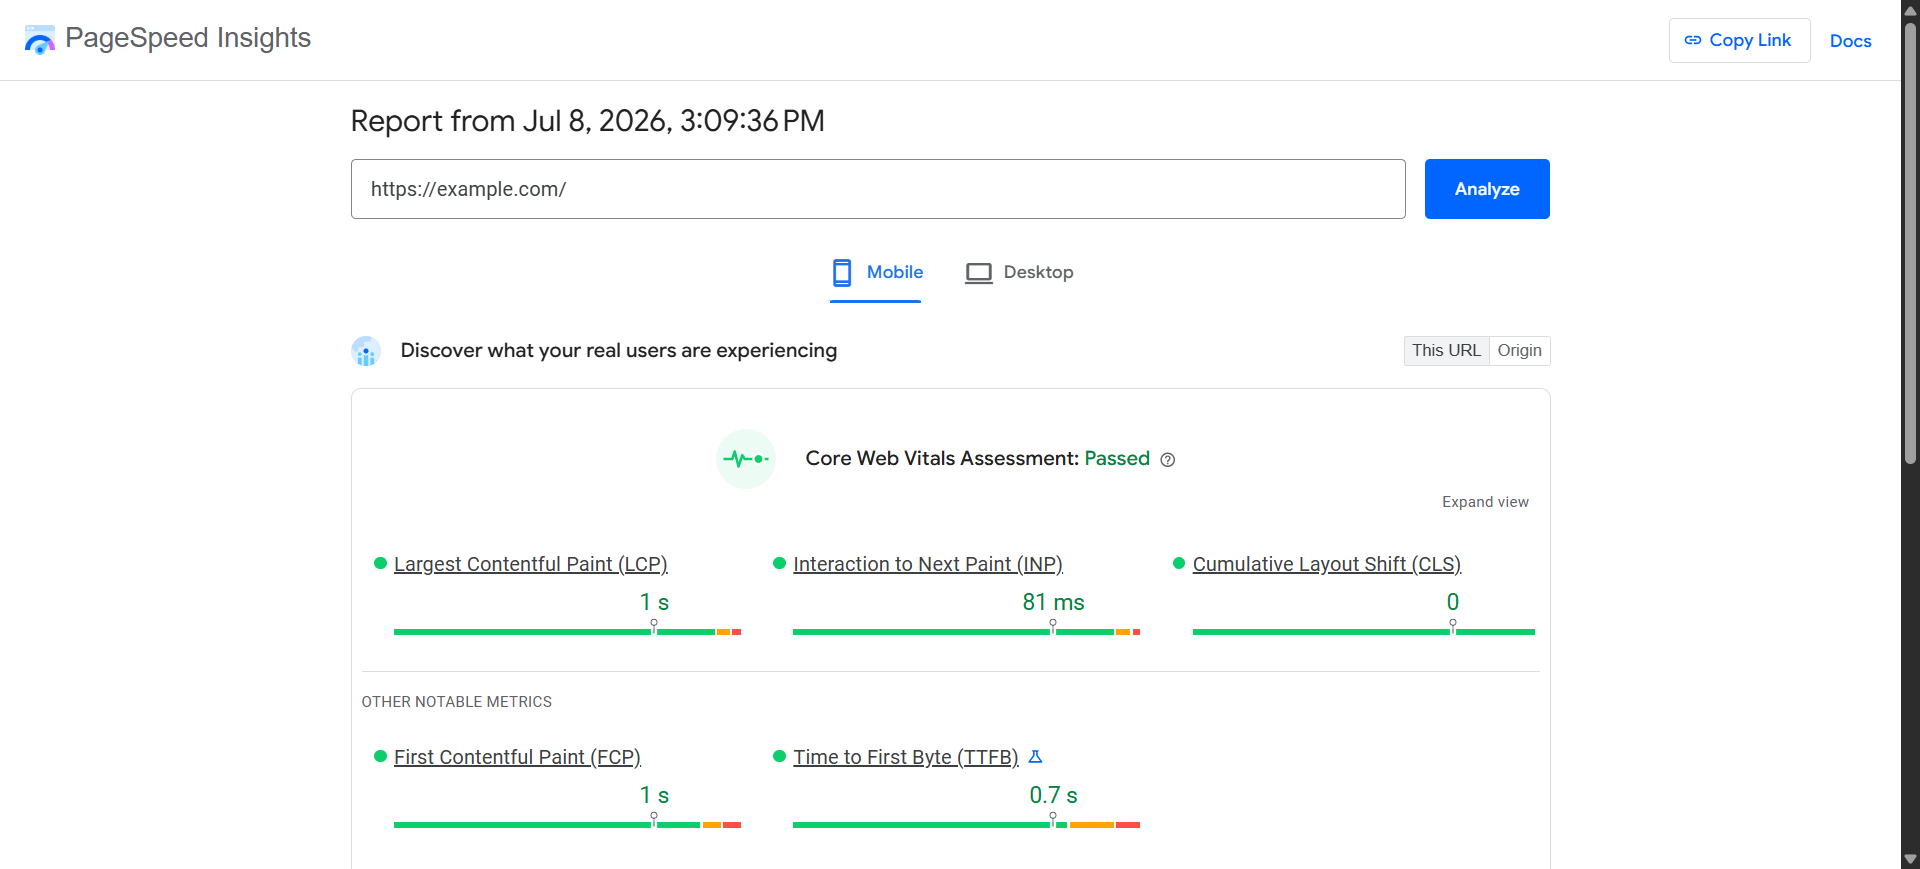Open the Docs link
Screen dimensions: 1920x869
click(x=1851, y=41)
